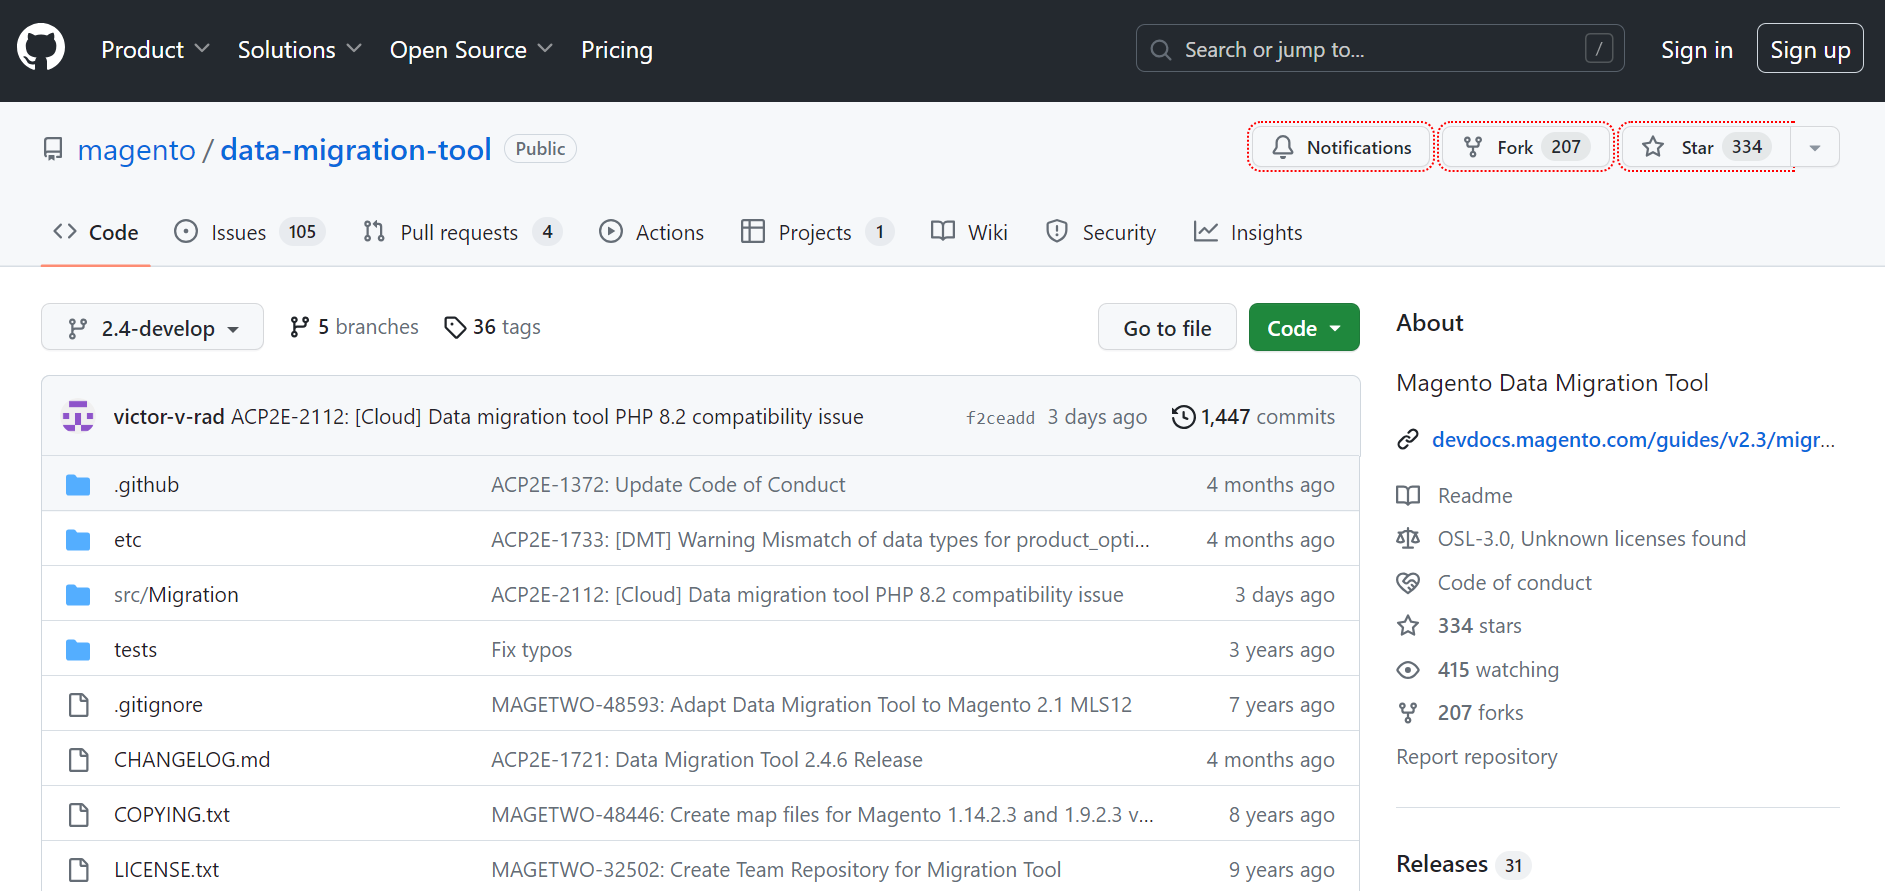Click the etc folder icon
The image size is (1885, 891).
(x=78, y=540)
